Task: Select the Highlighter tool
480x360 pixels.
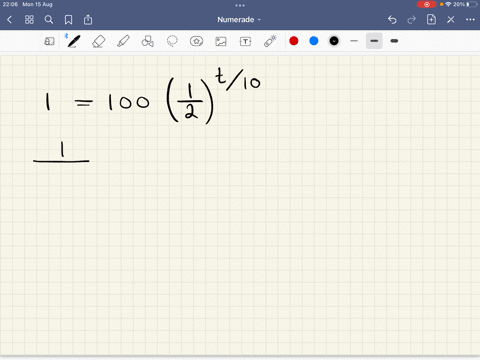Action: point(123,41)
